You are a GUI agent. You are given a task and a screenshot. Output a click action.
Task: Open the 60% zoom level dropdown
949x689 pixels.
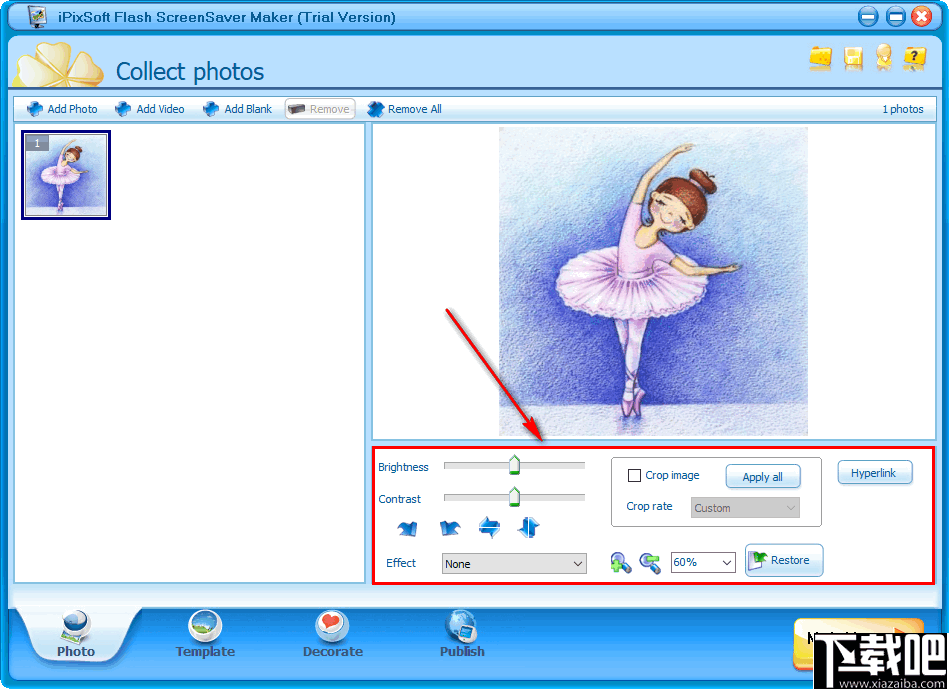(x=703, y=562)
